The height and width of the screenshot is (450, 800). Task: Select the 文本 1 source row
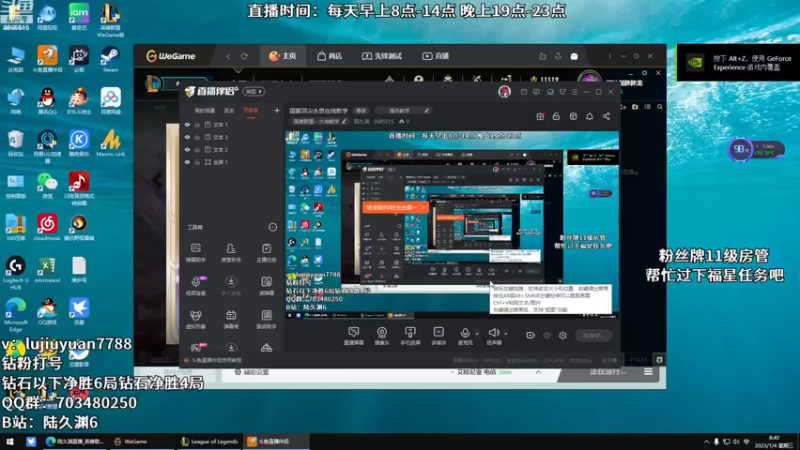231,124
